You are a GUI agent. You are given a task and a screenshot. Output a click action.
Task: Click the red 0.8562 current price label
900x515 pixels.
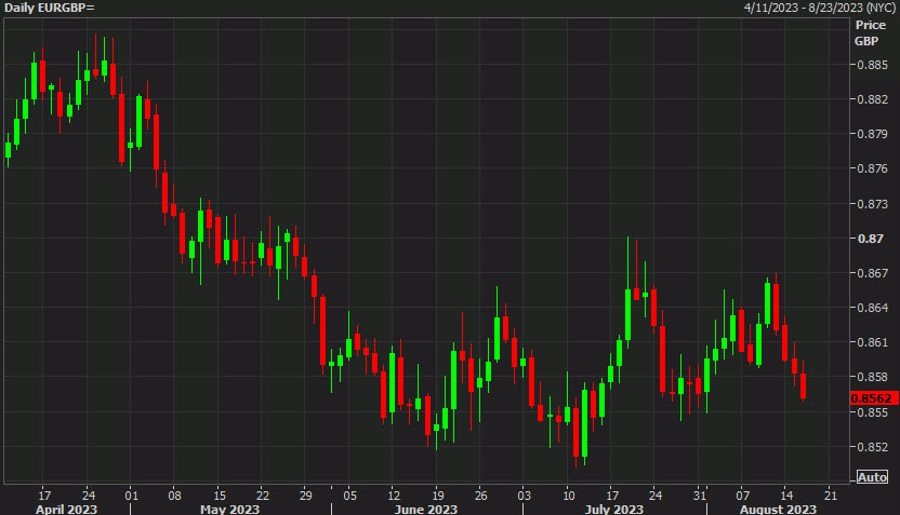pos(874,398)
